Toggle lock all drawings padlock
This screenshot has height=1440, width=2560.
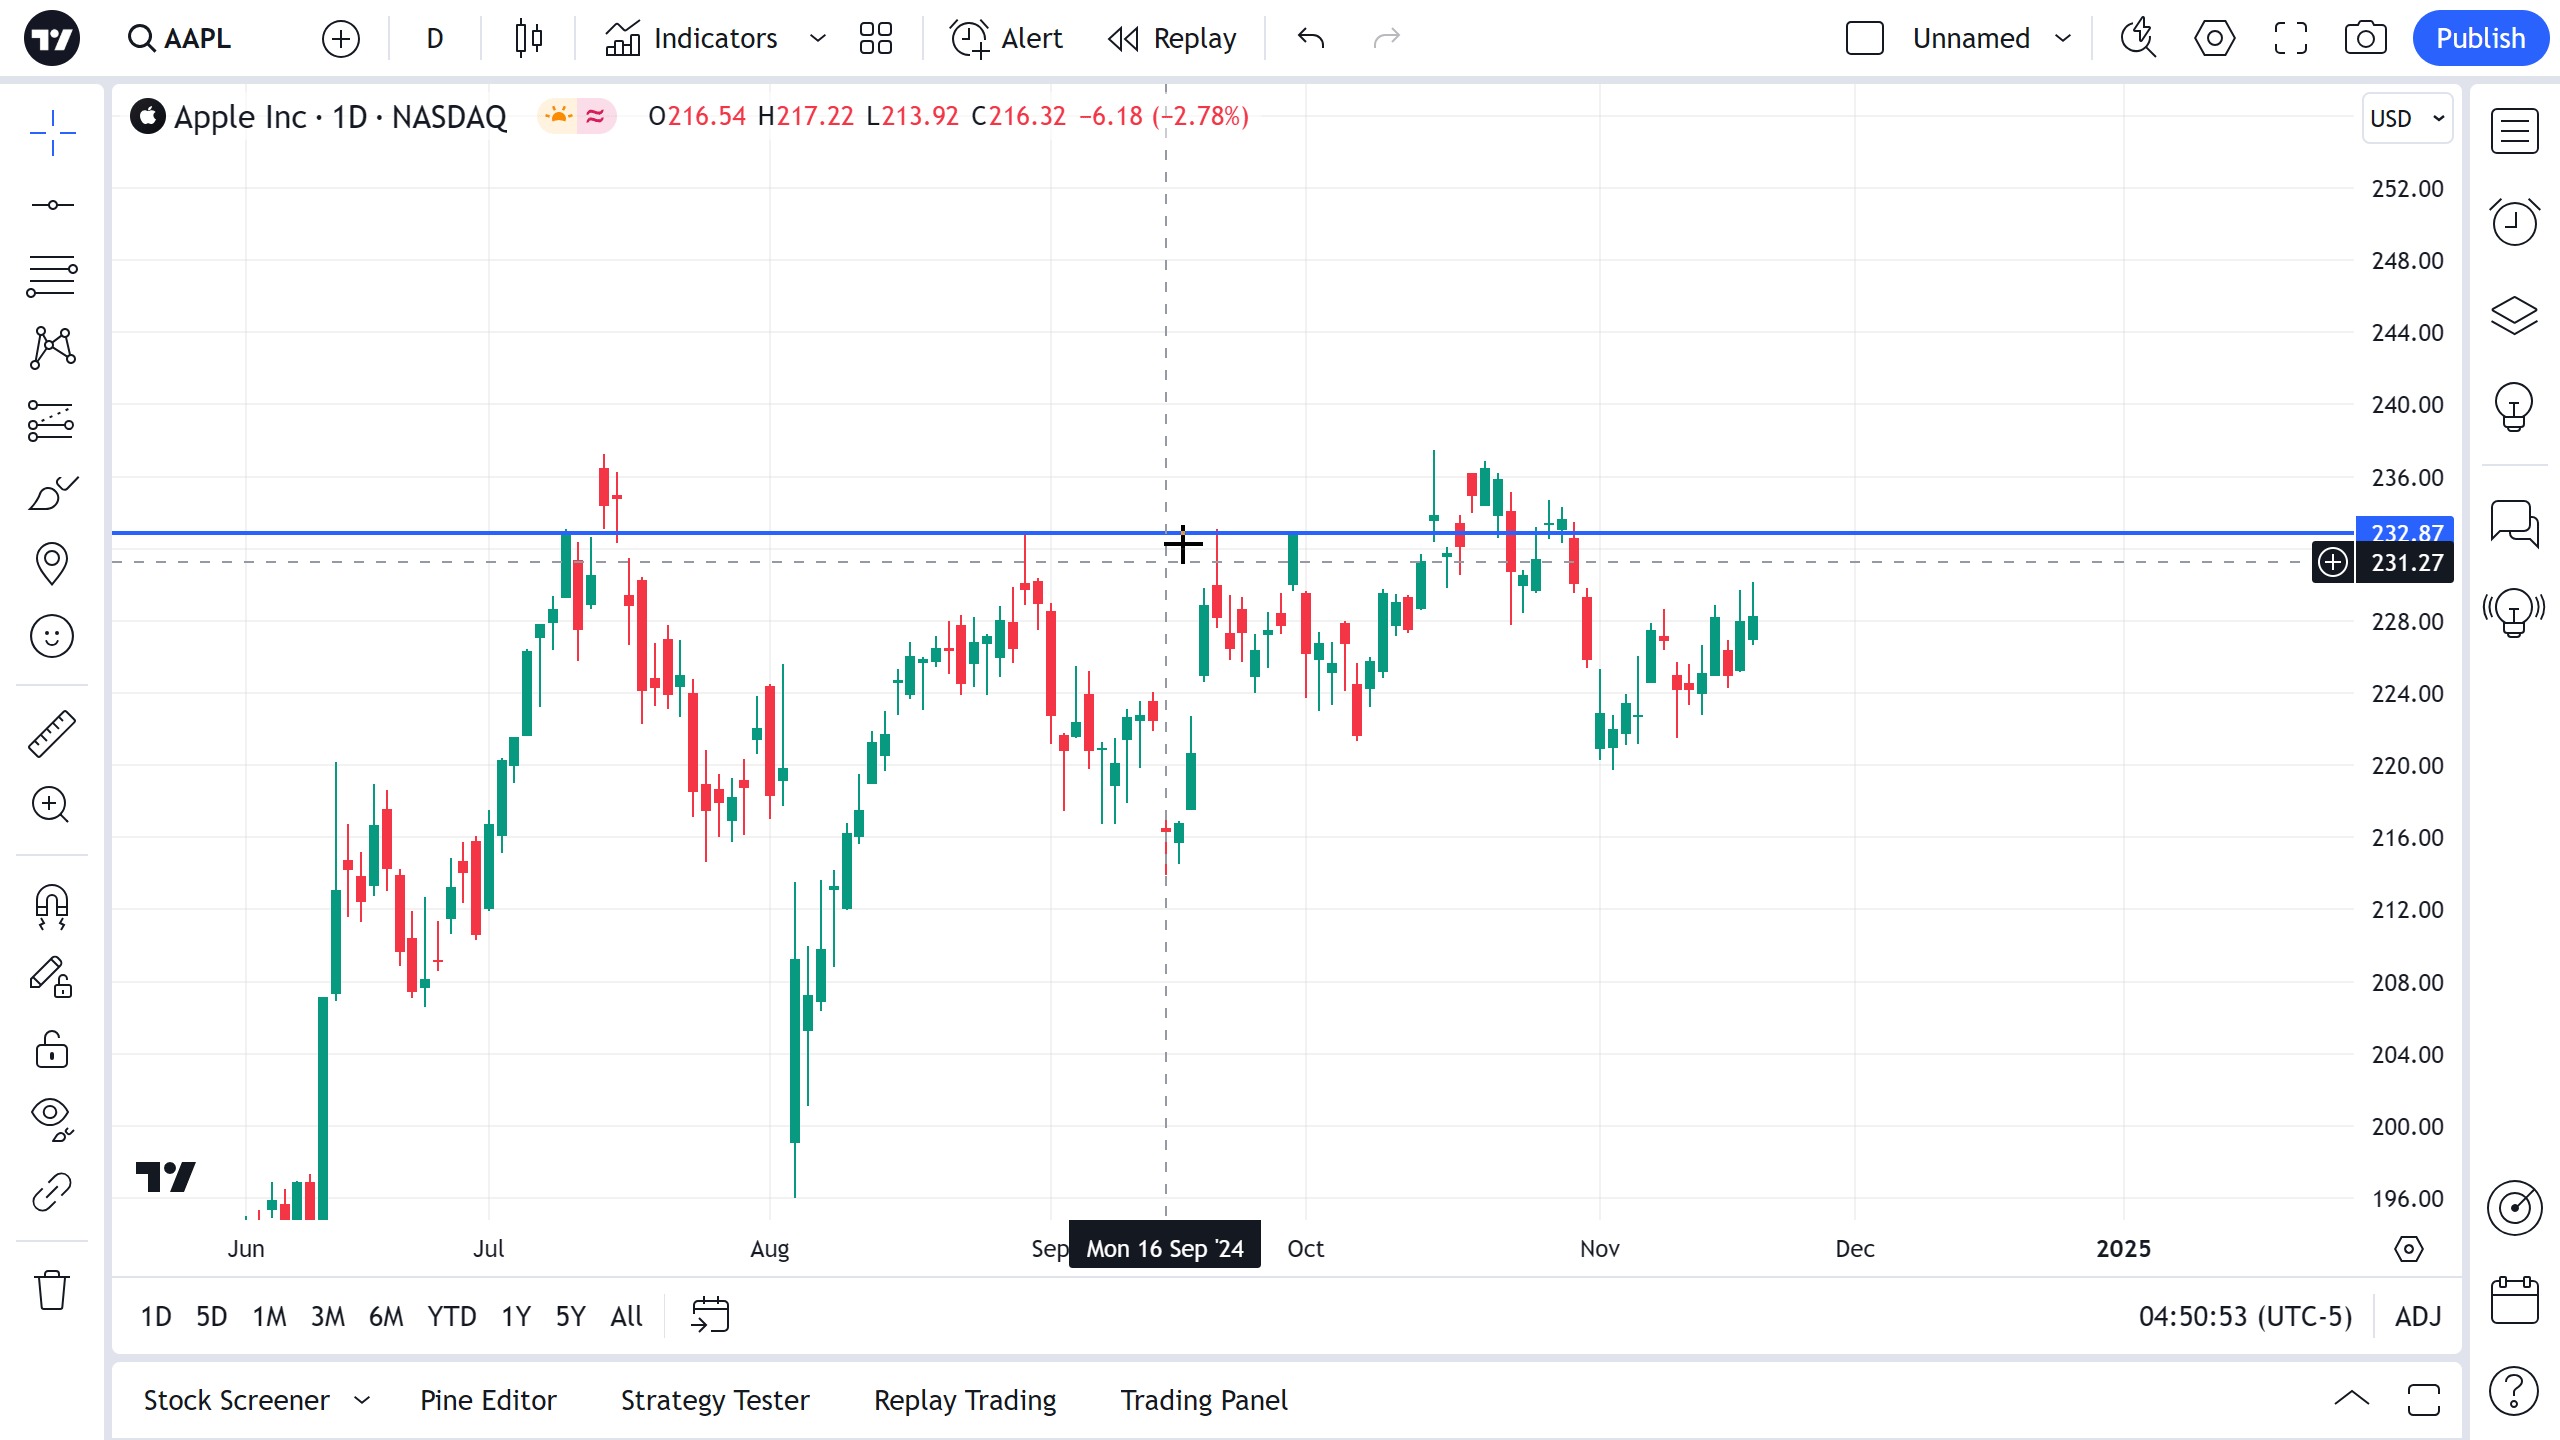(51, 1050)
